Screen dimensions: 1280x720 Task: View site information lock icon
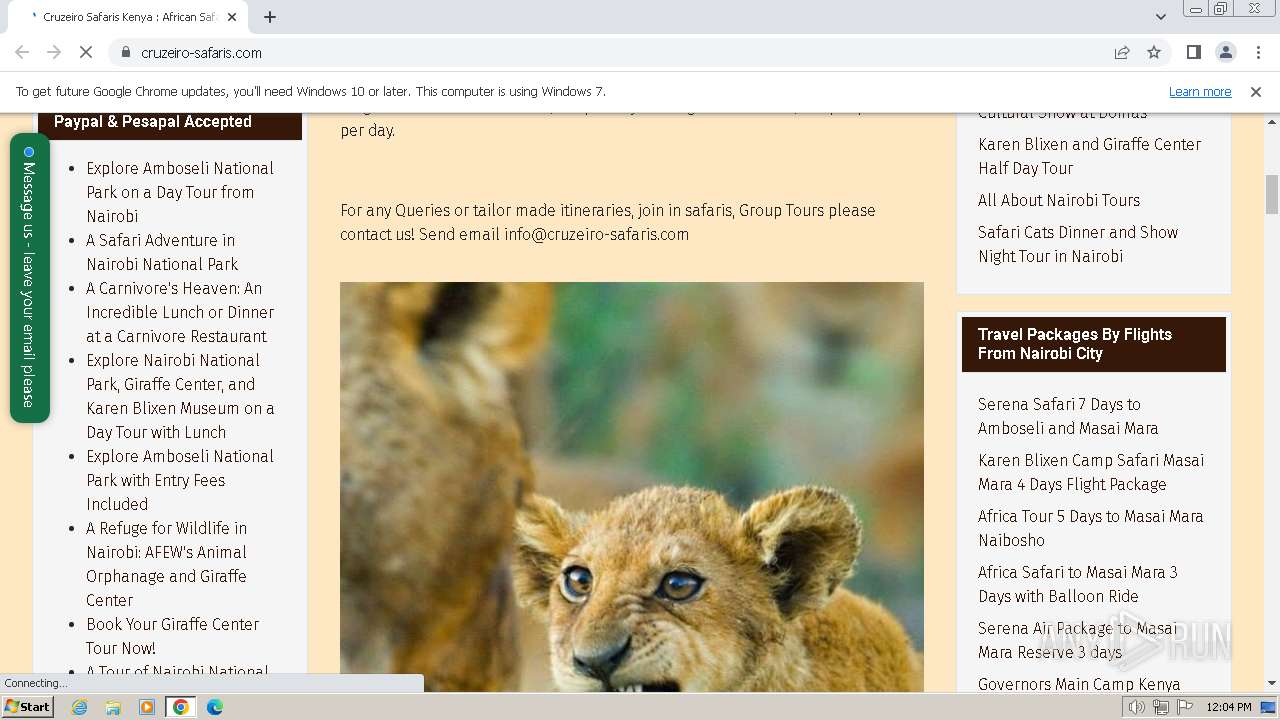126,52
